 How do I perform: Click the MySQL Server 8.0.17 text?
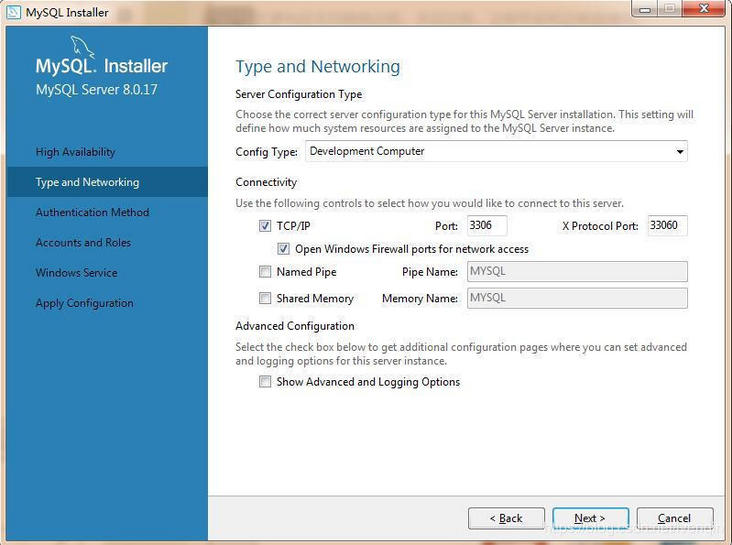[x=97, y=89]
